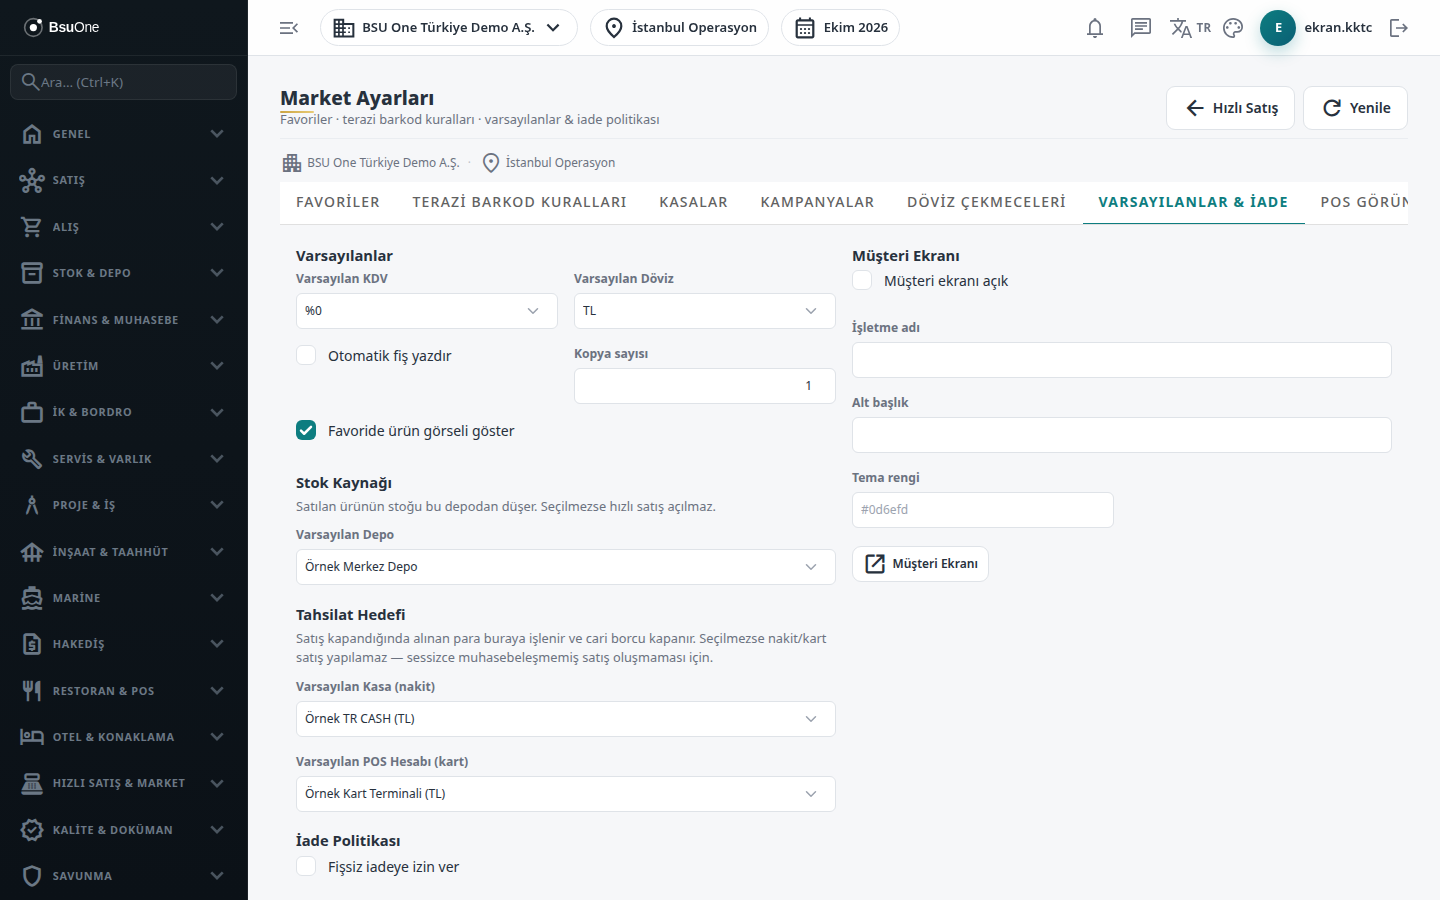Open the Müşteri Ekranı button

(920, 564)
